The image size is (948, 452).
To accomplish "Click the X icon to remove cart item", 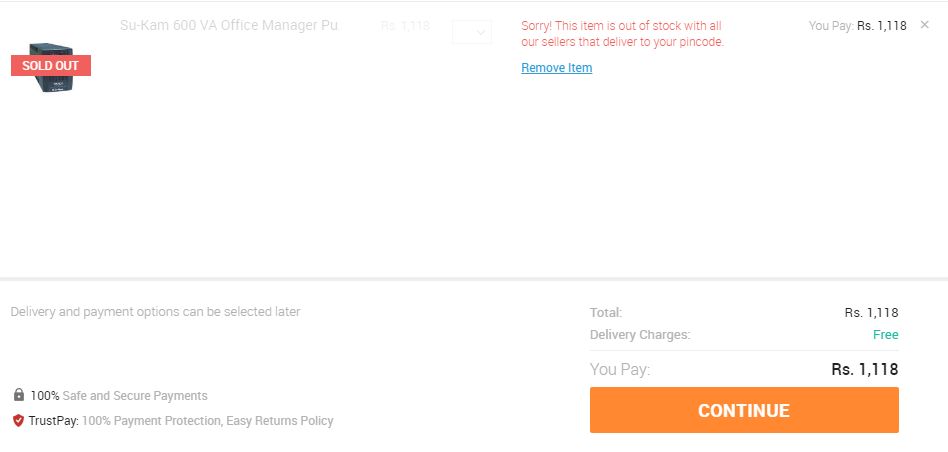I will coord(924,25).
